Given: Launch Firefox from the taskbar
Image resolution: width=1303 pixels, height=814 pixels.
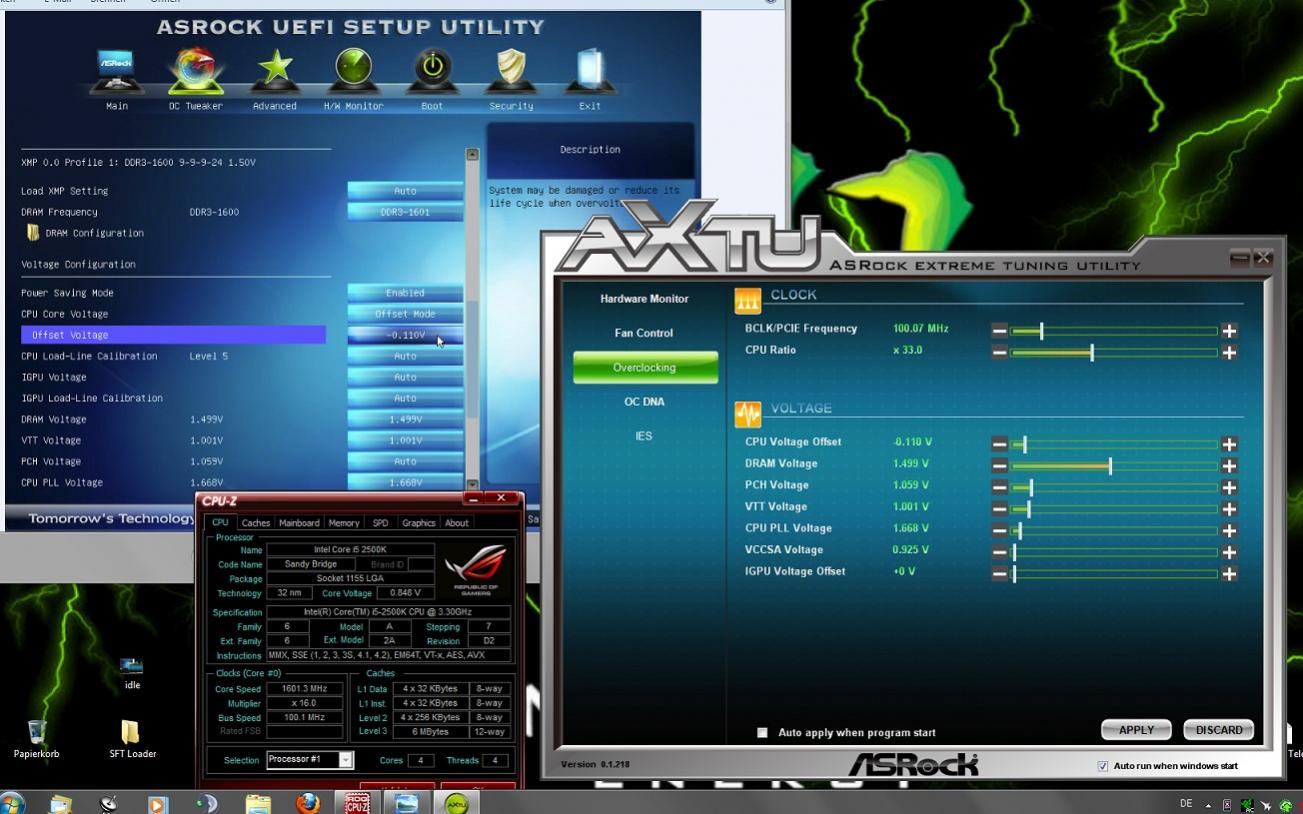Looking at the screenshot, I should click(309, 803).
